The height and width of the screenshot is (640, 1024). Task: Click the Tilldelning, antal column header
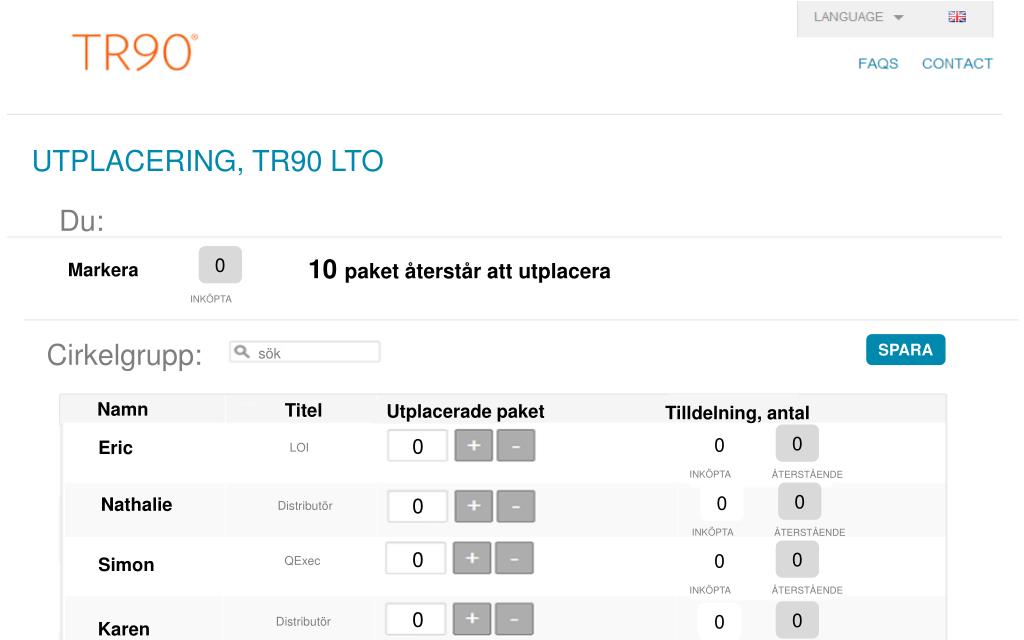(x=737, y=413)
